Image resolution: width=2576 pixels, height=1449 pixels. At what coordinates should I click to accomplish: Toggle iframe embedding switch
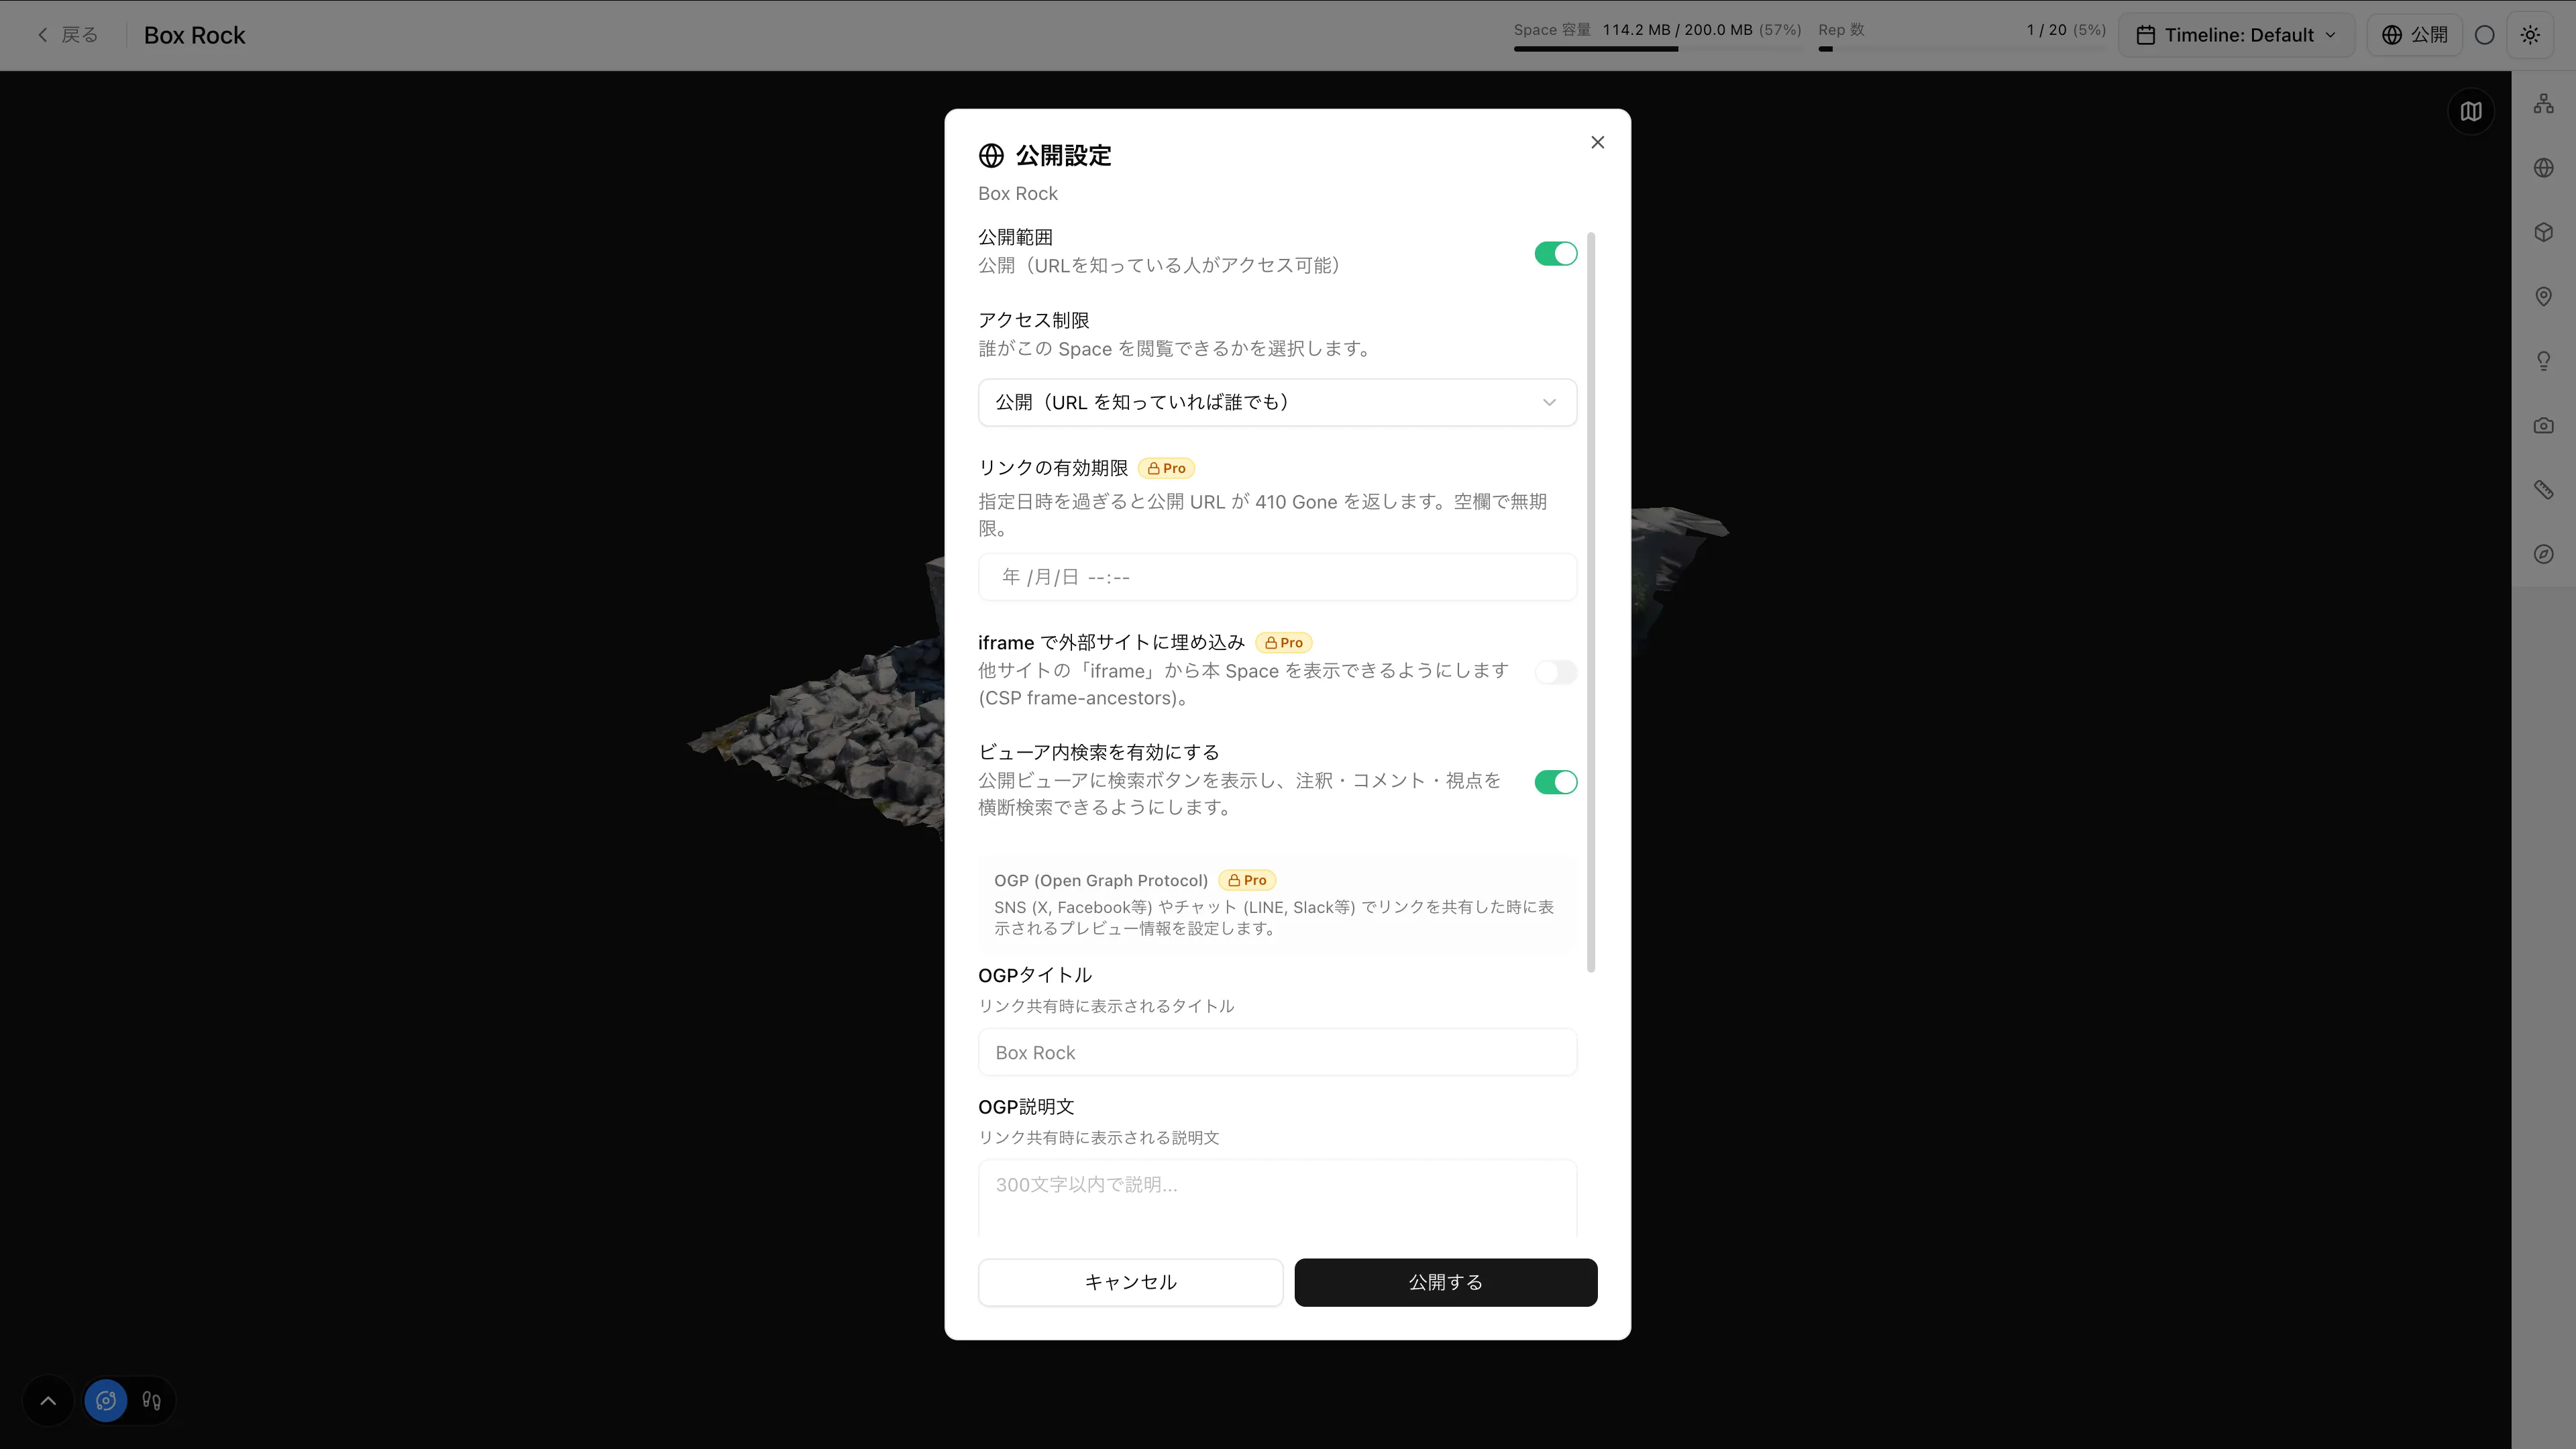1555,672
